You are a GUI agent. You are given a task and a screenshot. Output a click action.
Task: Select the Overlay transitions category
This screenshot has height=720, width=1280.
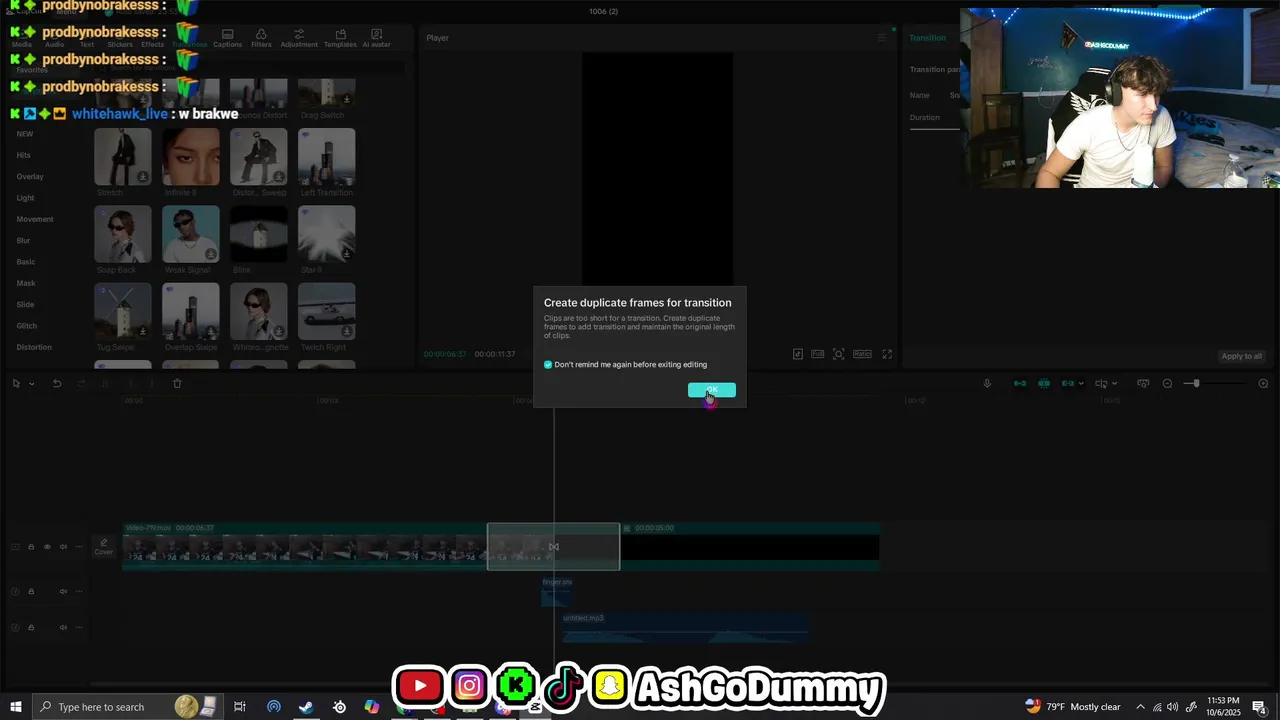point(30,177)
